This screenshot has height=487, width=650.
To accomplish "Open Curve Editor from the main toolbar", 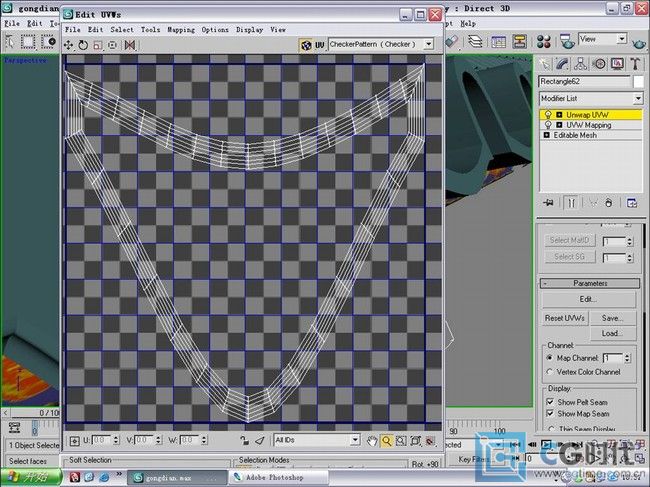I will (x=499, y=41).
